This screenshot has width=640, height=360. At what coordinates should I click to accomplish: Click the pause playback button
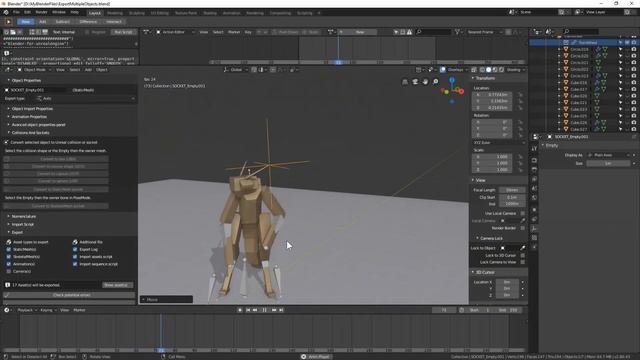[x=264, y=310]
